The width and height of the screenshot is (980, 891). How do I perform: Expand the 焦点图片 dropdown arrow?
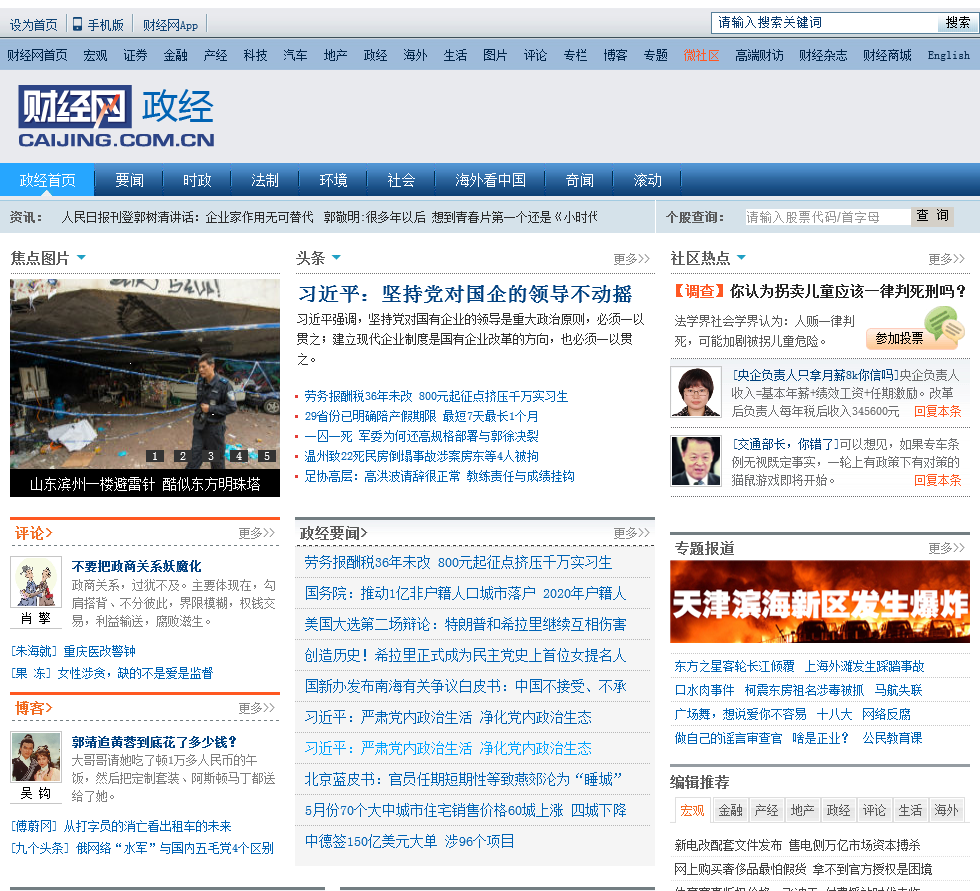[81, 257]
